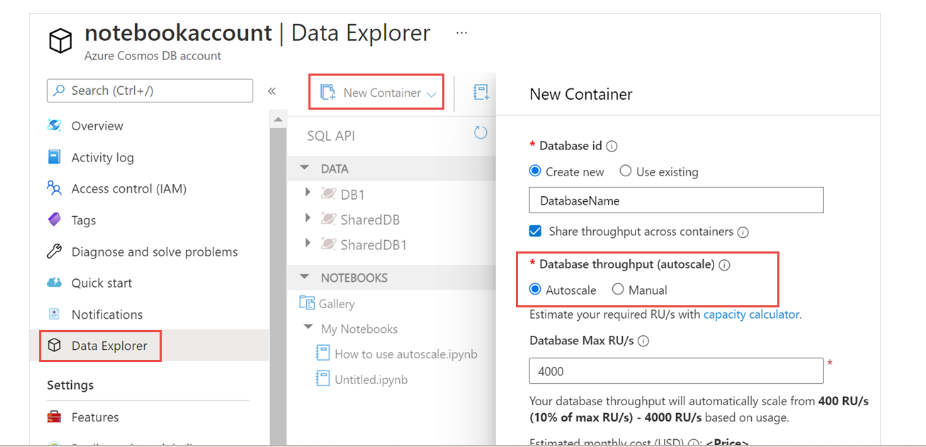The height and width of the screenshot is (447, 926).
Task: Expand the SharedDB tree node
Action: 308,218
